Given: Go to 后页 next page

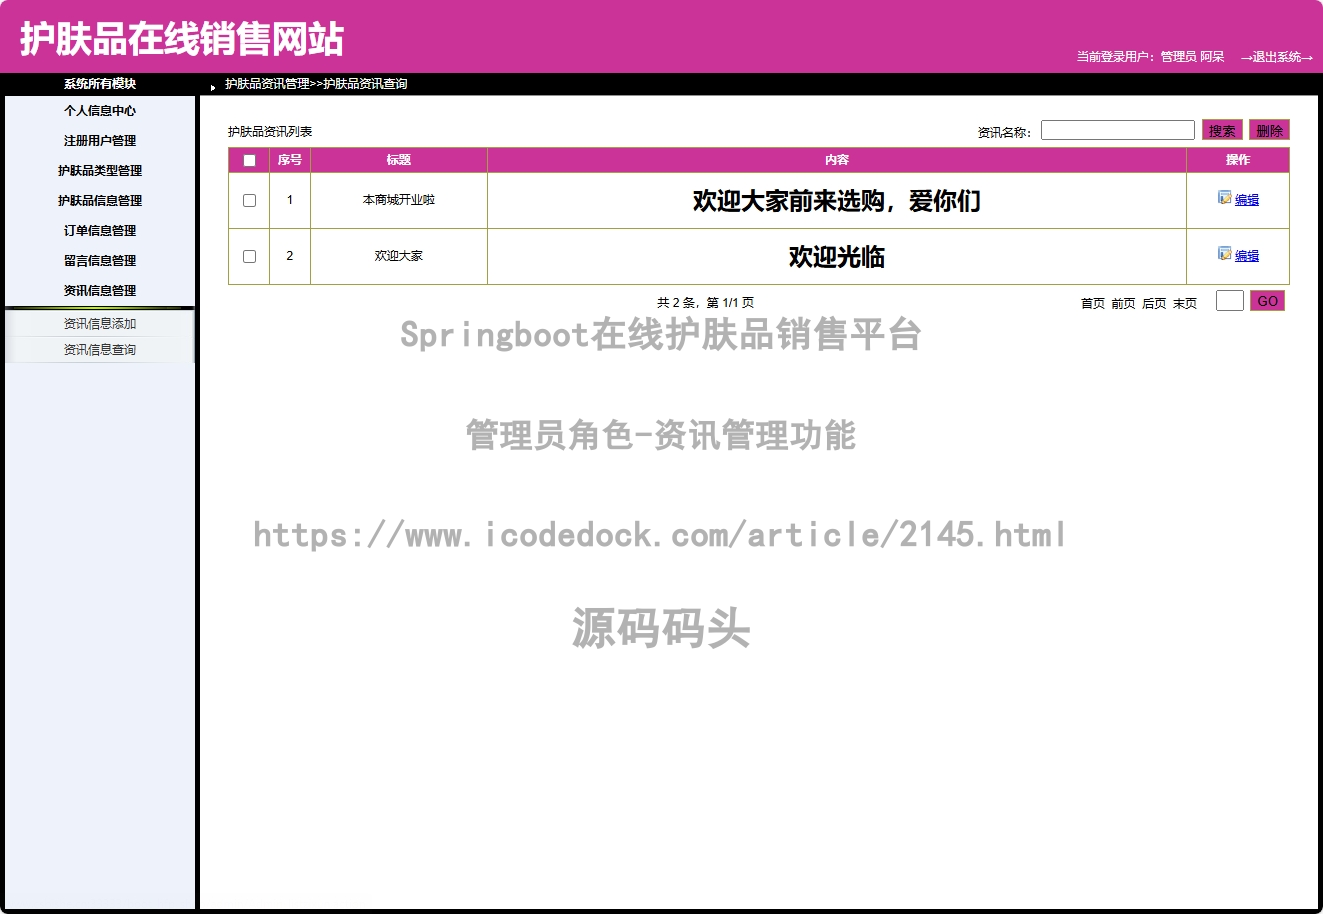Looking at the screenshot, I should pos(1154,303).
